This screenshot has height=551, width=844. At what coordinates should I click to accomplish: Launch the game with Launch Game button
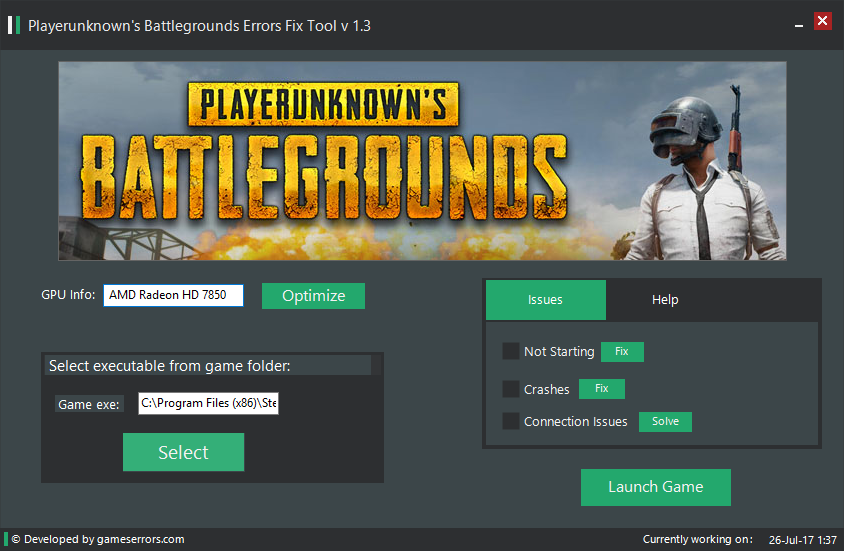(x=656, y=487)
